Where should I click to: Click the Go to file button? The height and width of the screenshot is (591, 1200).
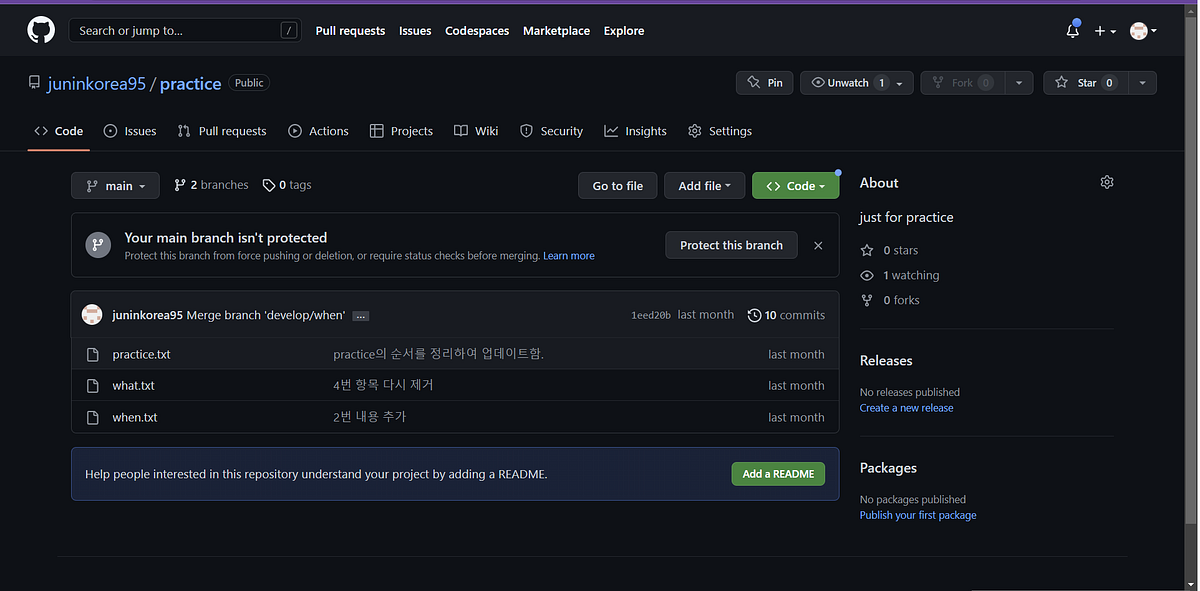tap(617, 186)
